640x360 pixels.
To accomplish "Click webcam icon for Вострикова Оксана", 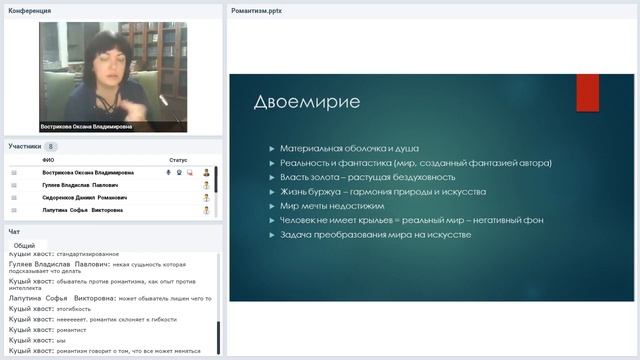I will [x=179, y=173].
